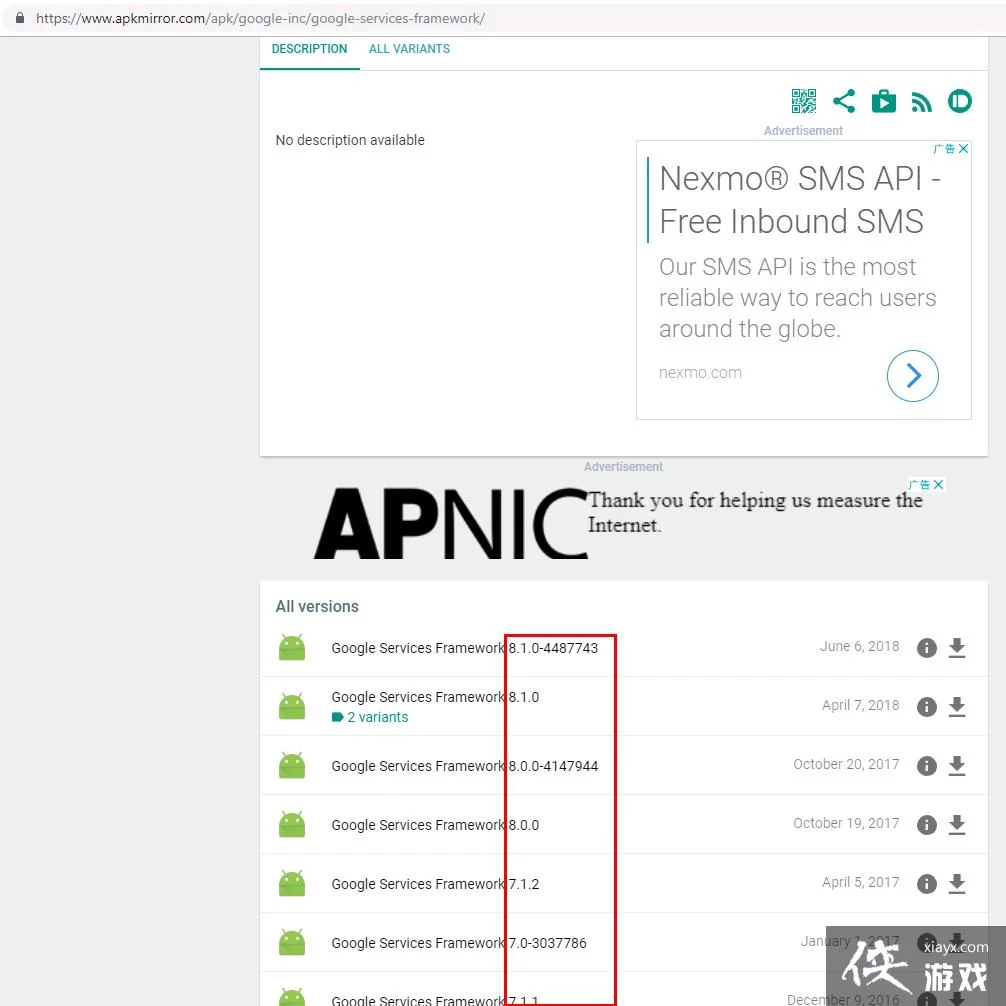The image size is (1006, 1006).
Task: Switch to the All Variants tab
Action: [409, 49]
